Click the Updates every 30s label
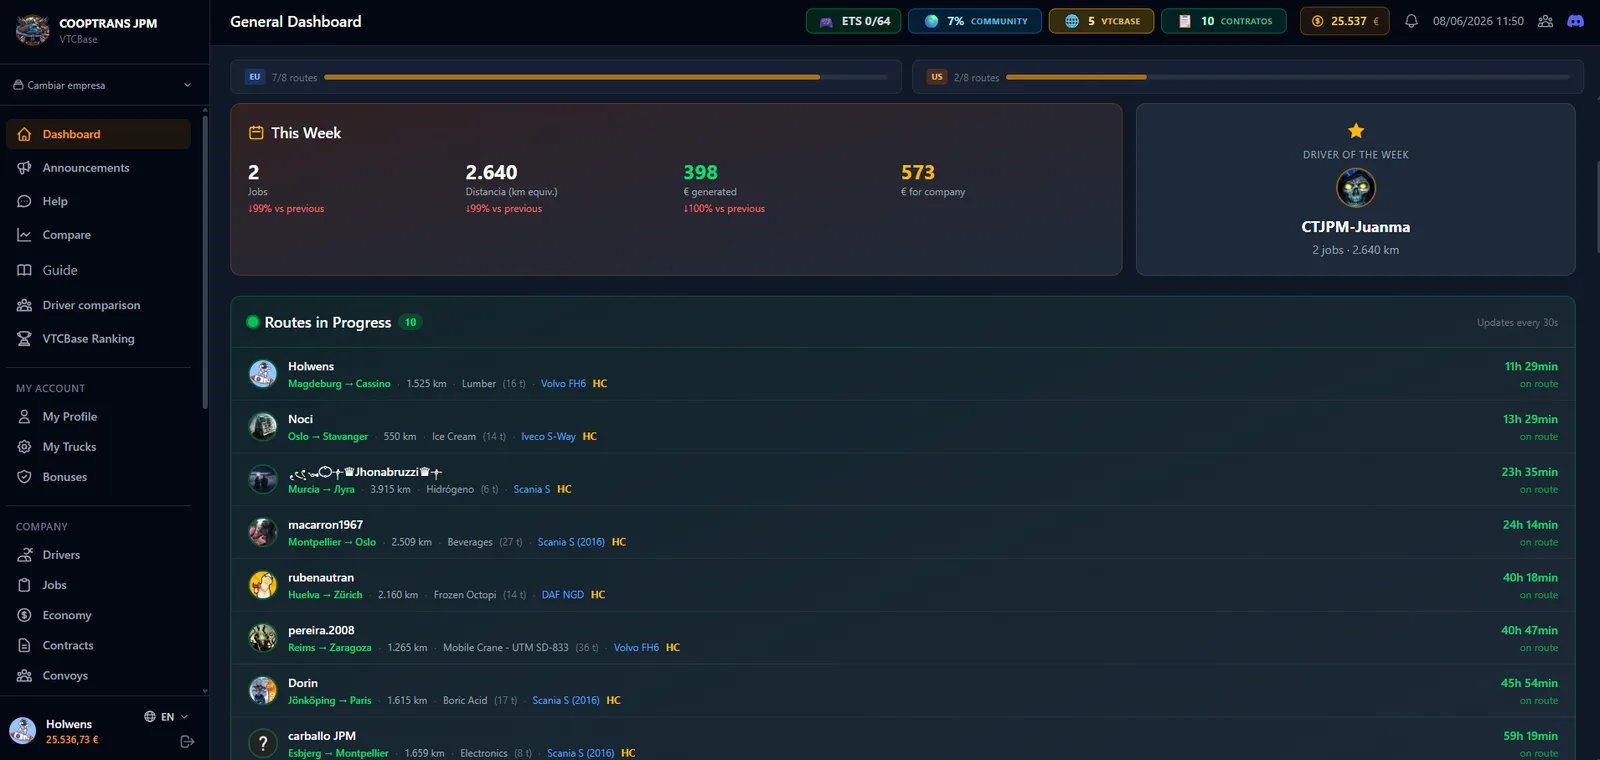The height and width of the screenshot is (760, 1600). pyautogui.click(x=1517, y=322)
